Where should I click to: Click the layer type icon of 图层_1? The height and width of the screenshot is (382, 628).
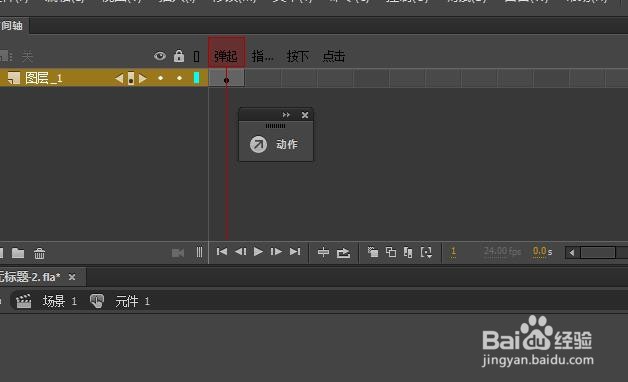pos(14,78)
